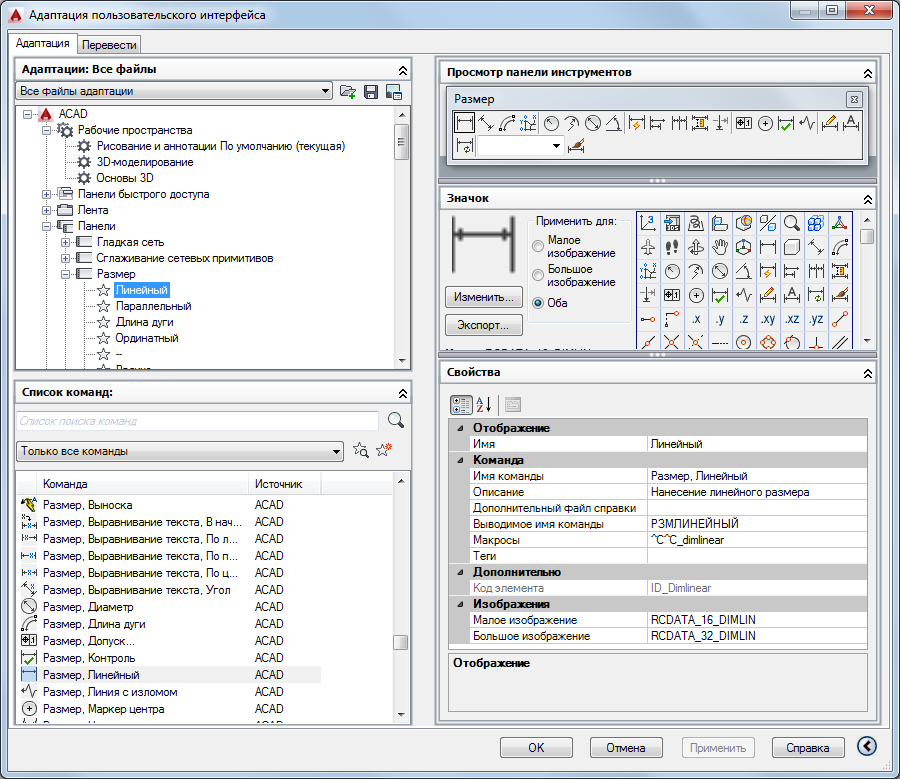Click the create new command star icon
Image resolution: width=900 pixels, height=779 pixels.
pos(383,450)
